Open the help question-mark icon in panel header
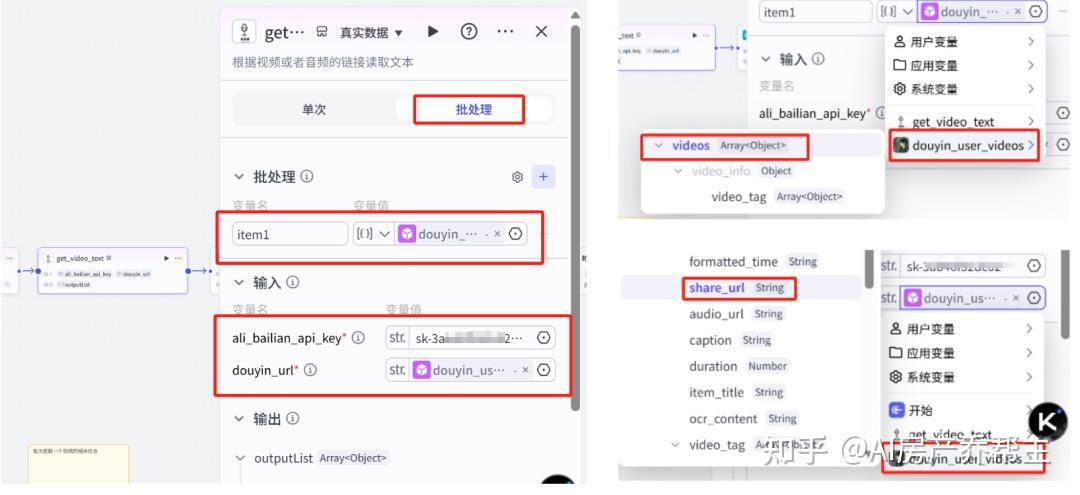This screenshot has width=1080, height=495. 469,31
